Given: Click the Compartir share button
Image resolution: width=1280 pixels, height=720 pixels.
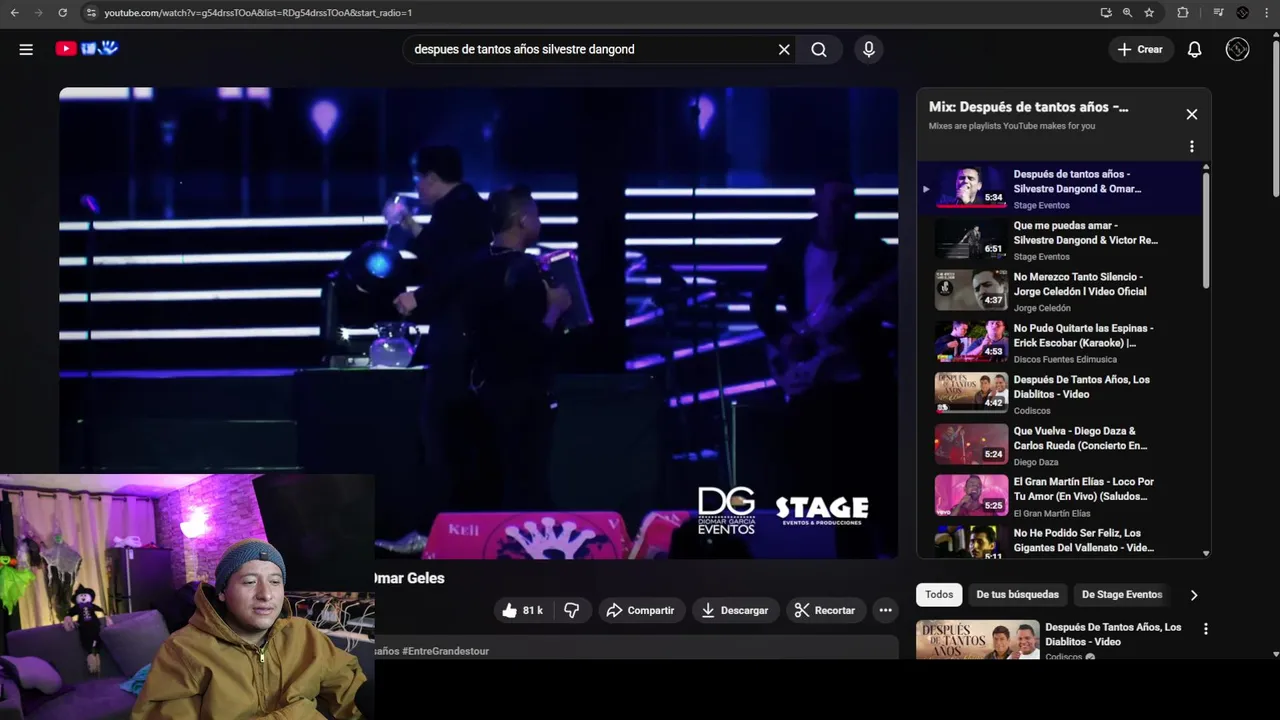Looking at the screenshot, I should click(640, 610).
